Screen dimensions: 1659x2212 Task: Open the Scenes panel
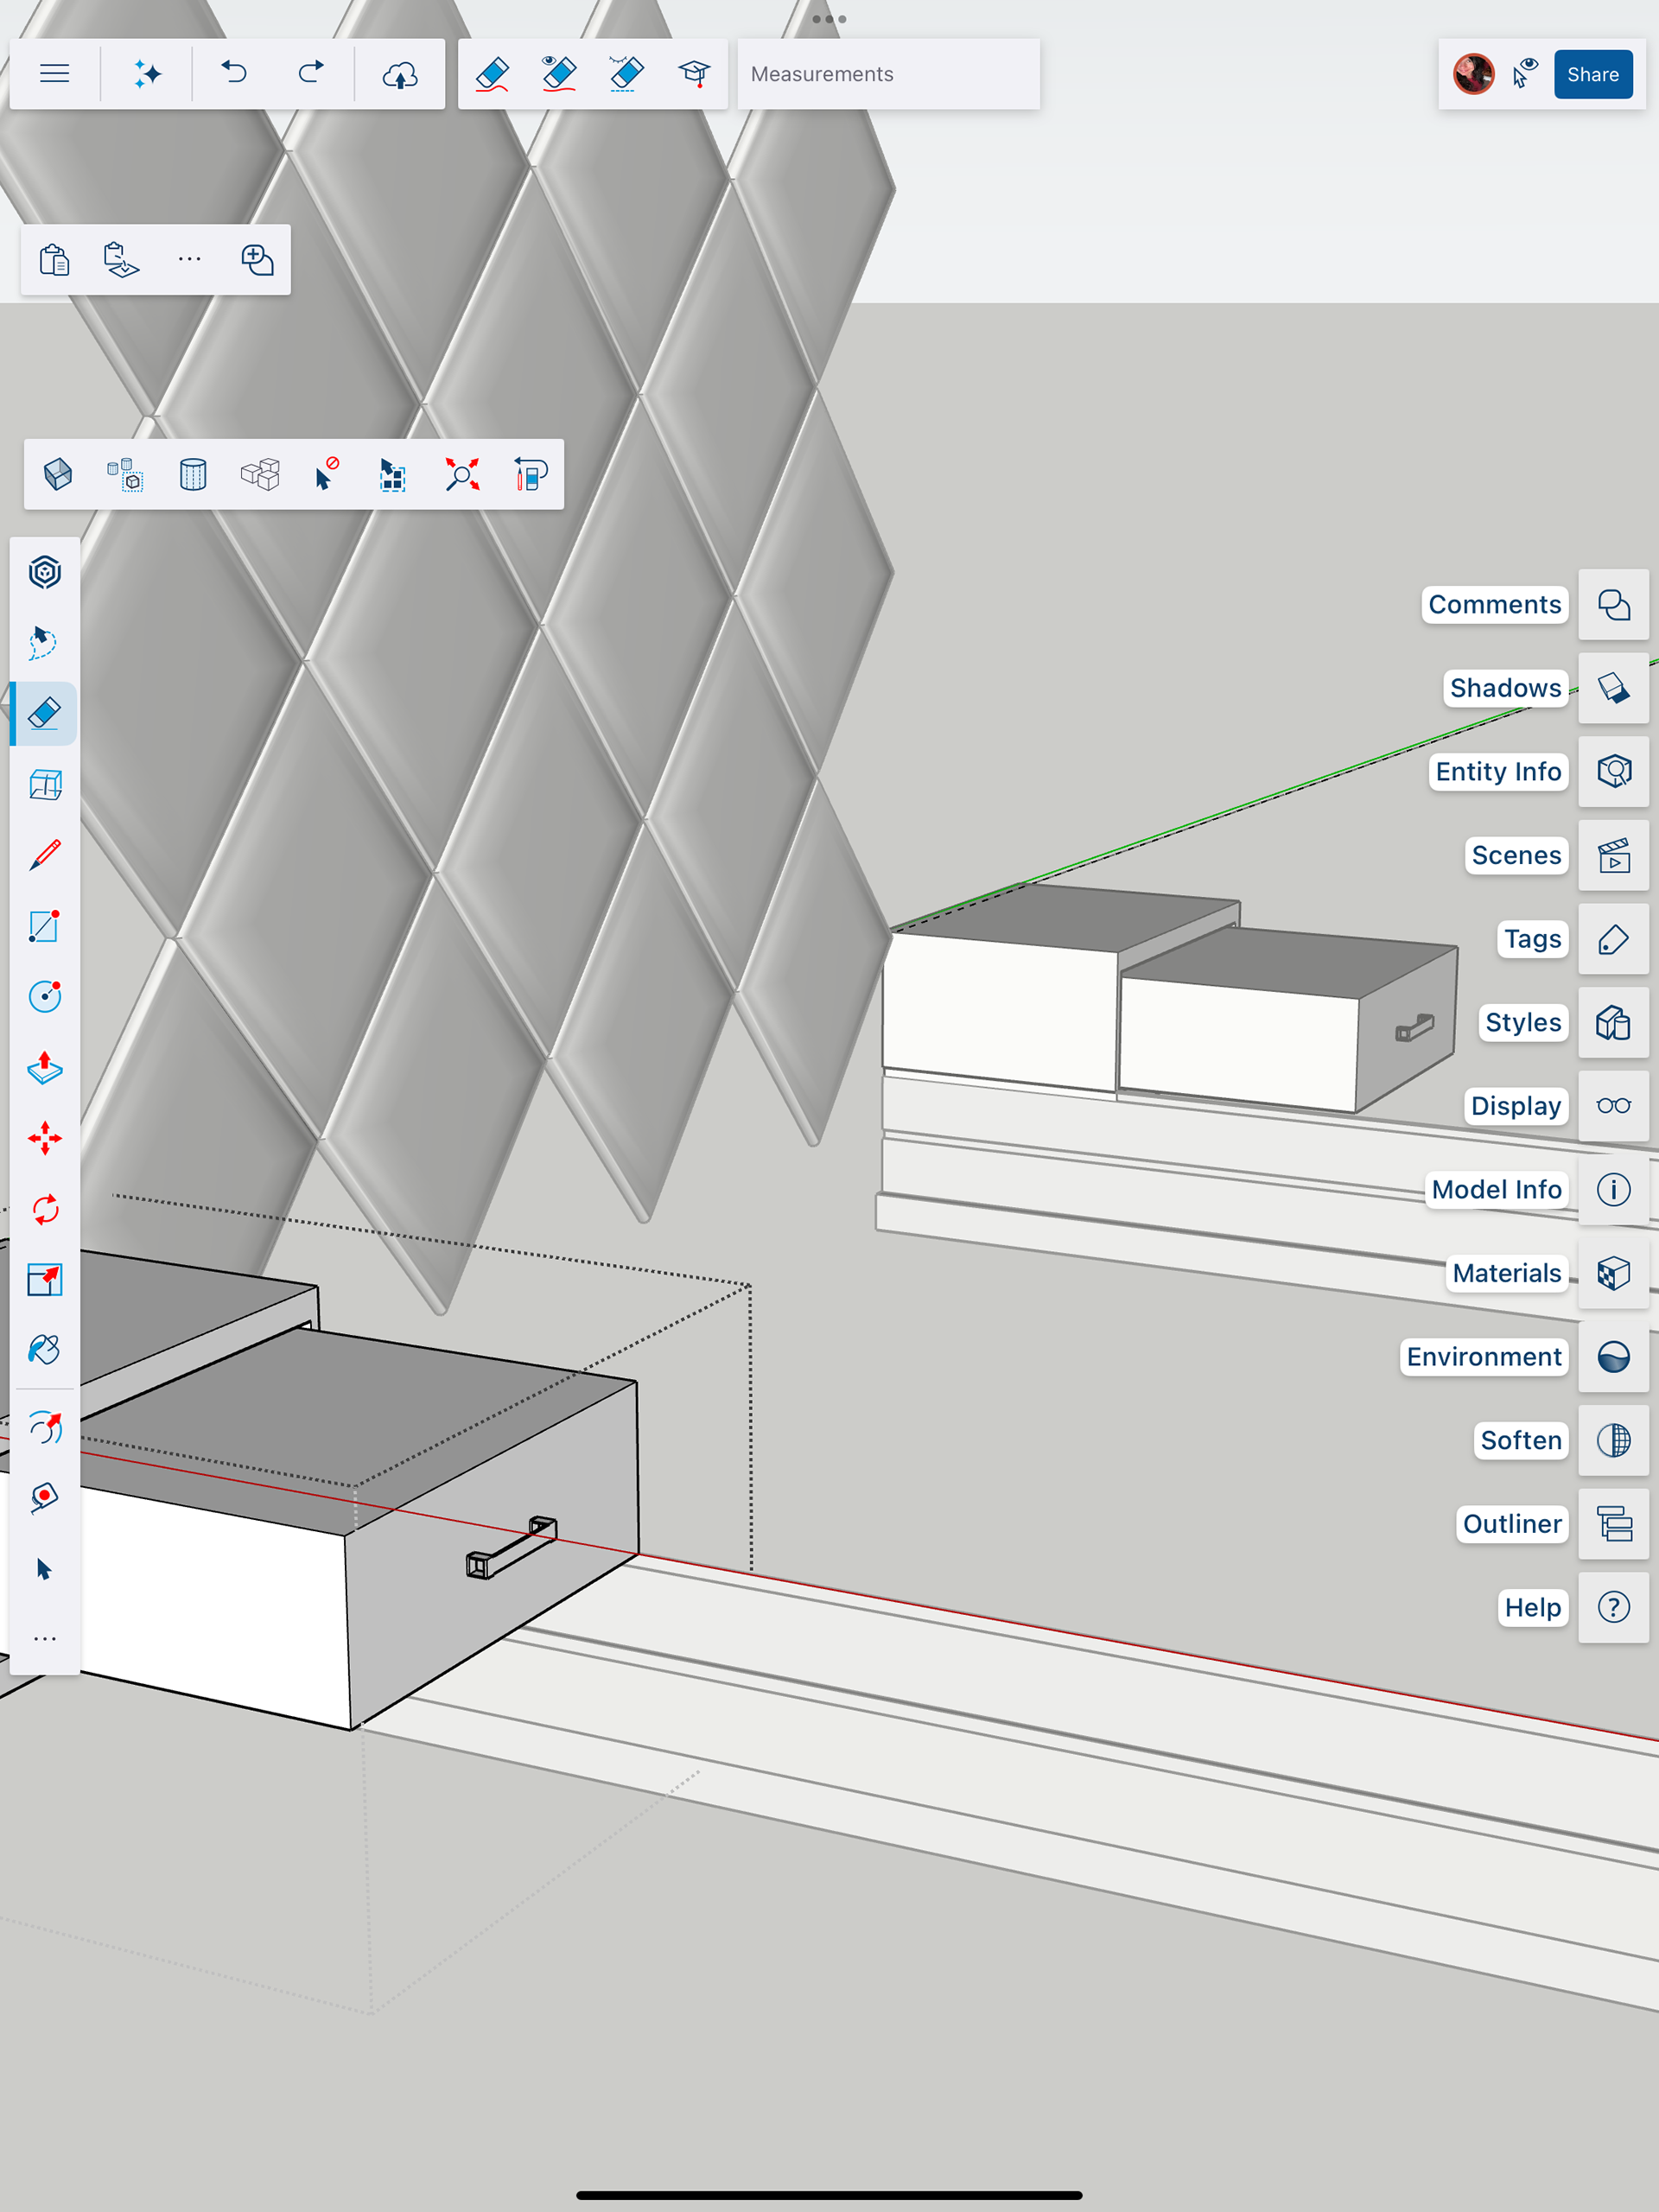[1612, 856]
